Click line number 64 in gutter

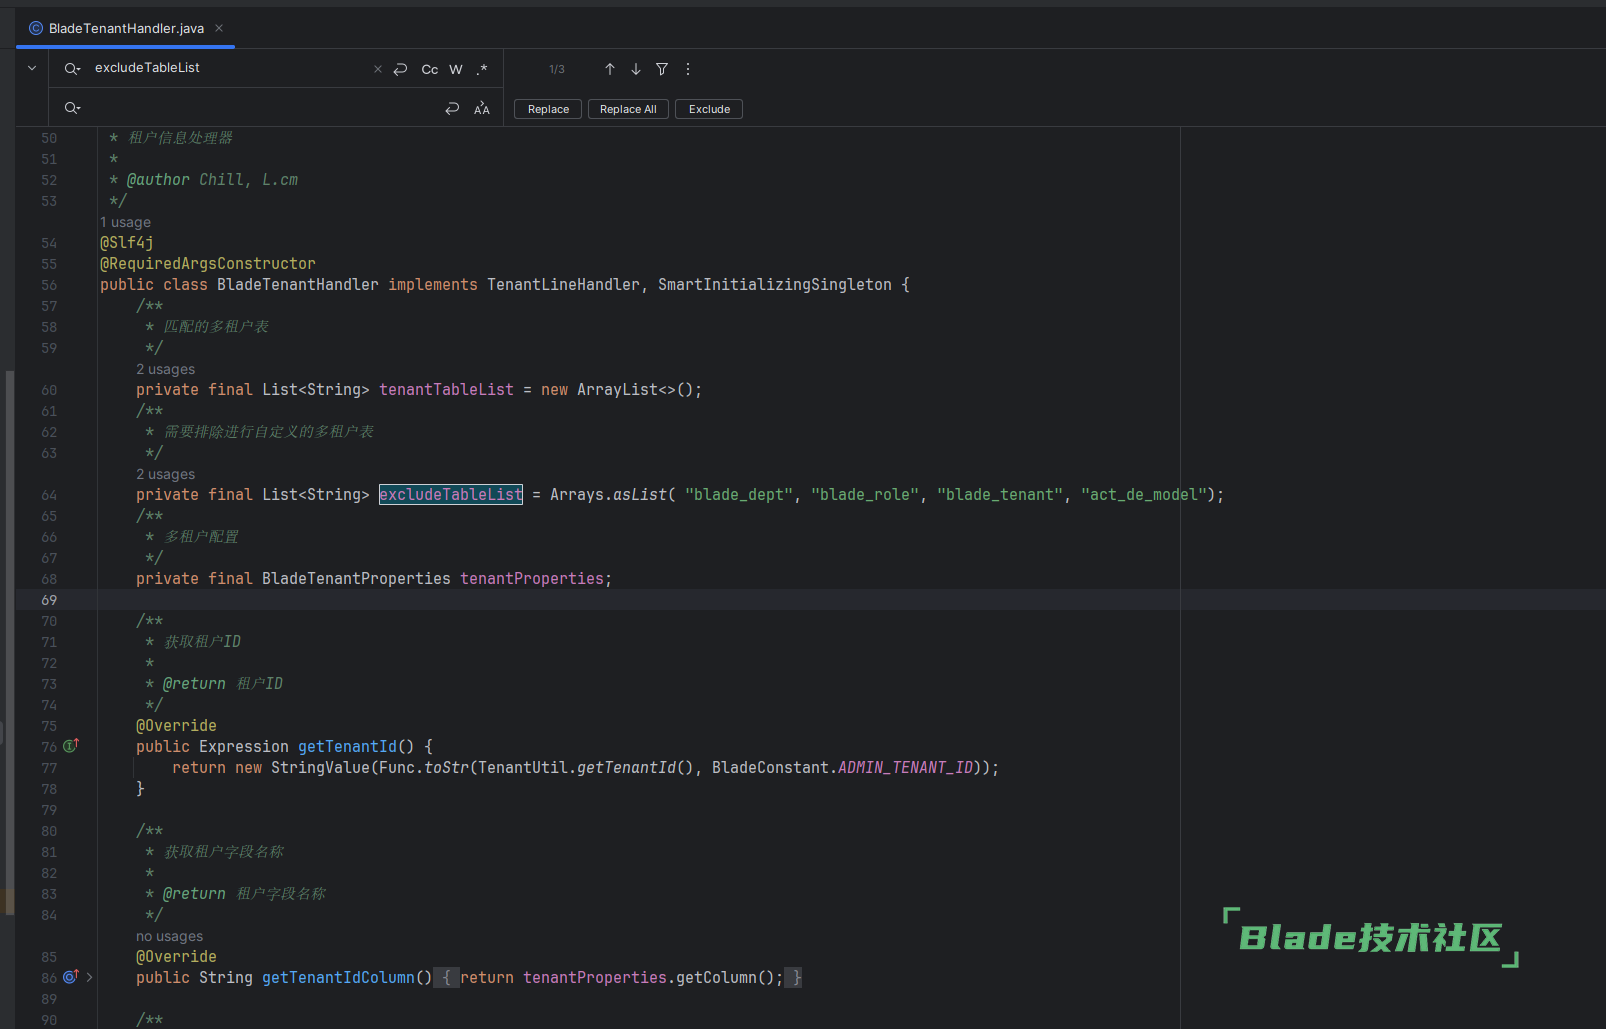pyautogui.click(x=49, y=495)
